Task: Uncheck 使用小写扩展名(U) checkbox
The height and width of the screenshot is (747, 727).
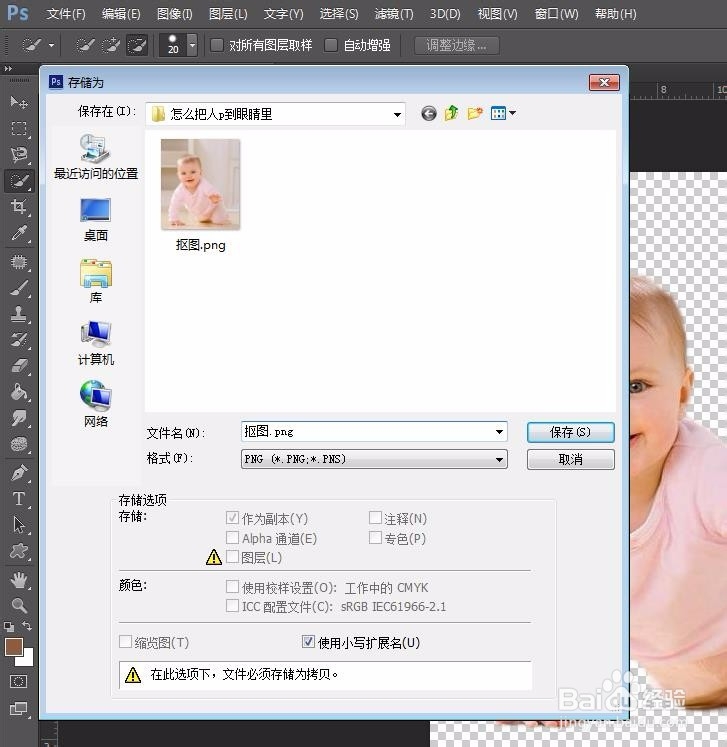Action: tap(308, 642)
